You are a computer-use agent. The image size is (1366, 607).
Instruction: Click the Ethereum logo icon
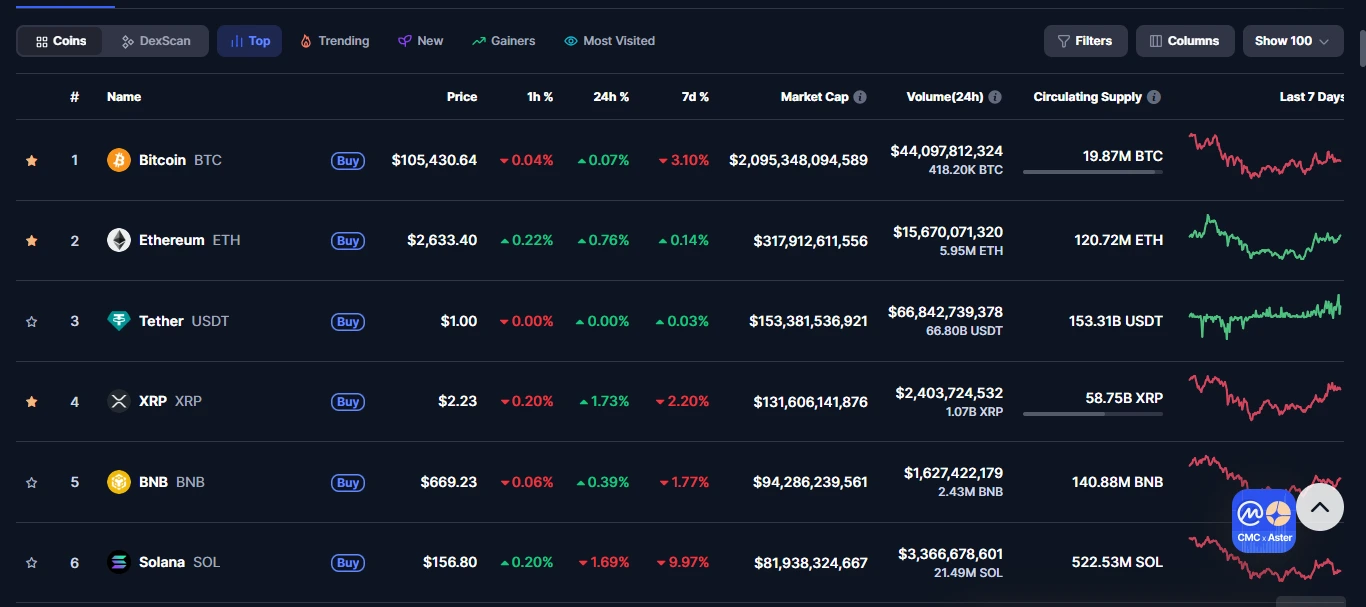point(119,240)
